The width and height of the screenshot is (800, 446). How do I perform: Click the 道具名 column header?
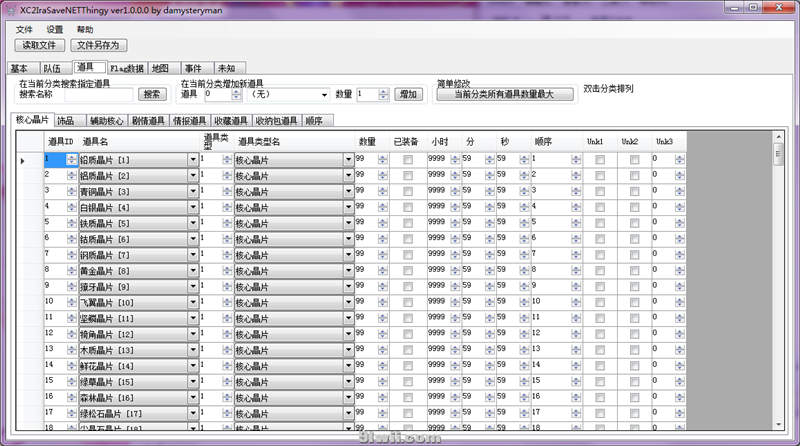(139, 142)
